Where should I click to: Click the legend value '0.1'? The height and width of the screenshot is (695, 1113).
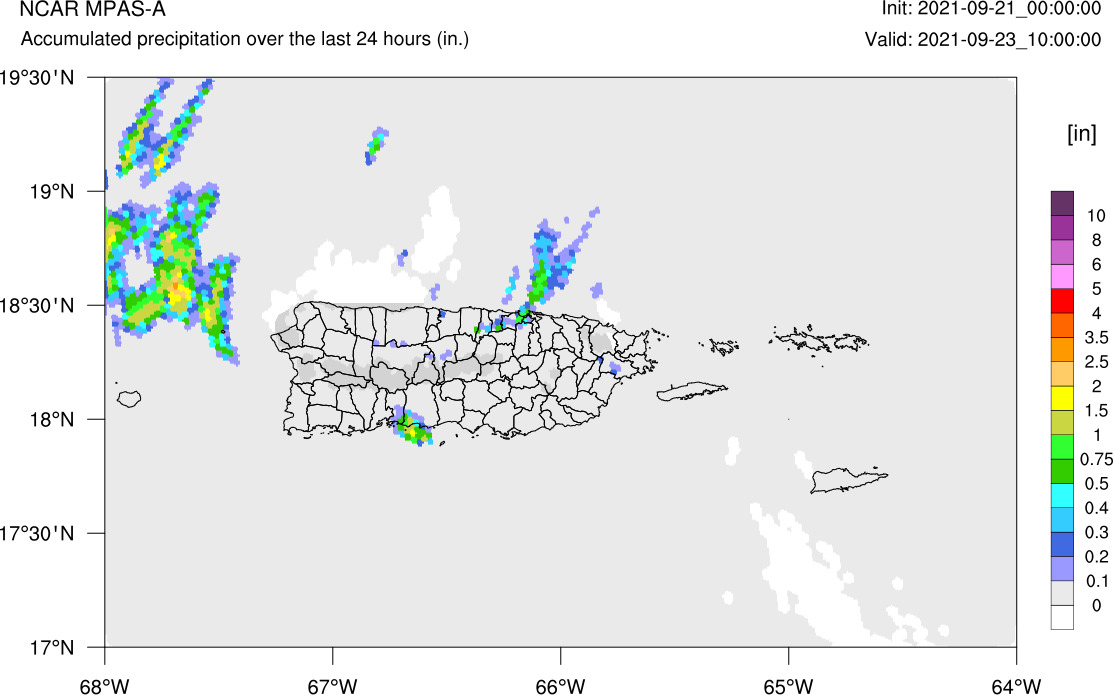tap(1097, 581)
